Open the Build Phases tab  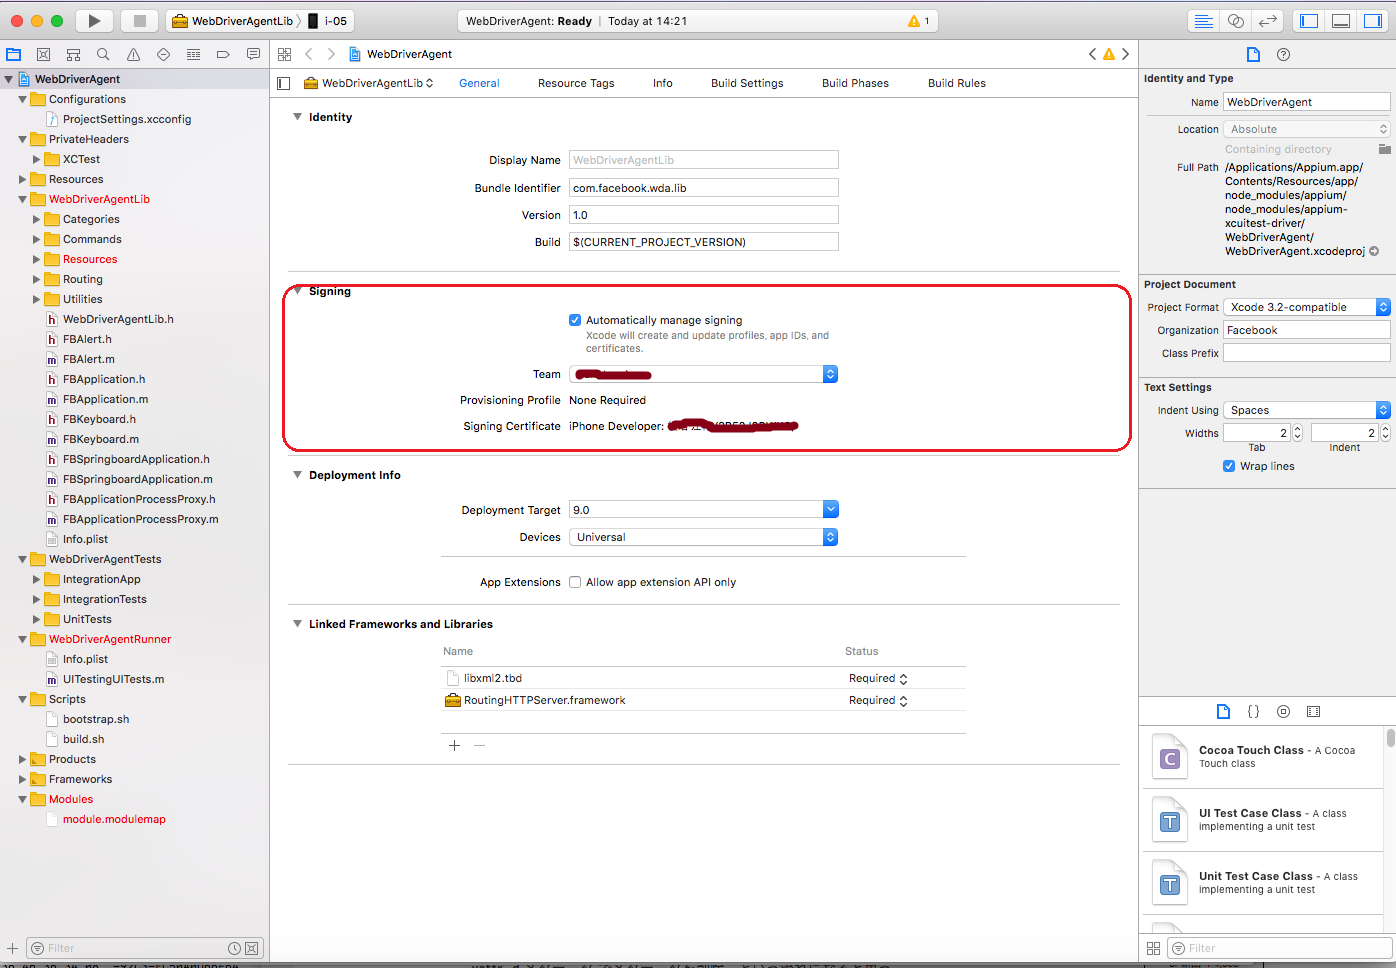(x=855, y=83)
